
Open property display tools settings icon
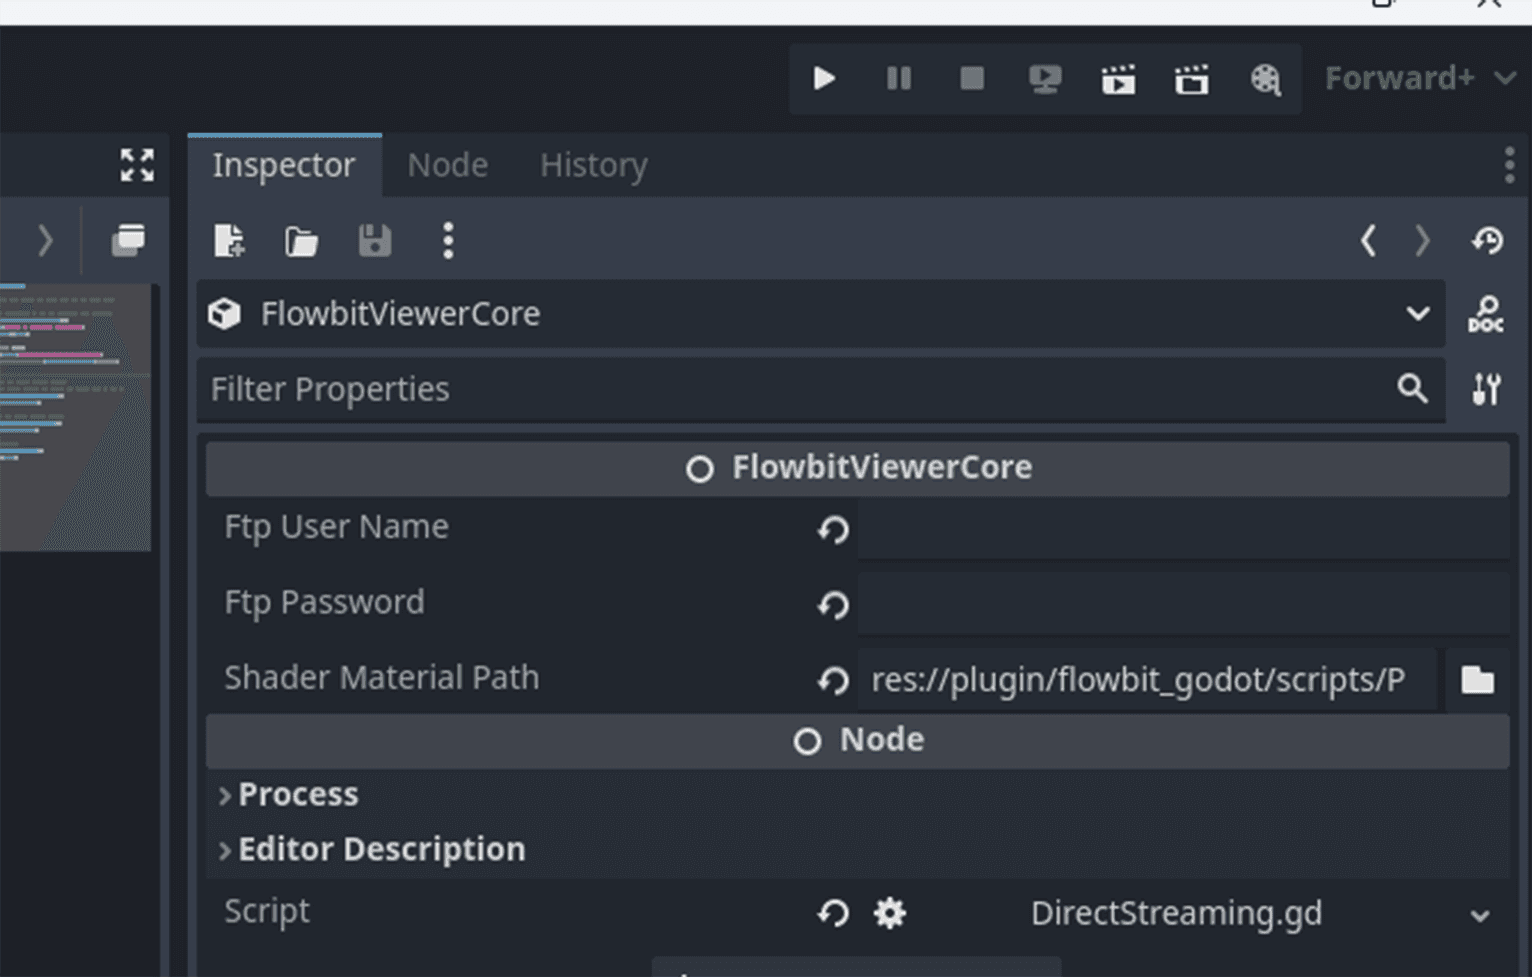[1486, 389]
